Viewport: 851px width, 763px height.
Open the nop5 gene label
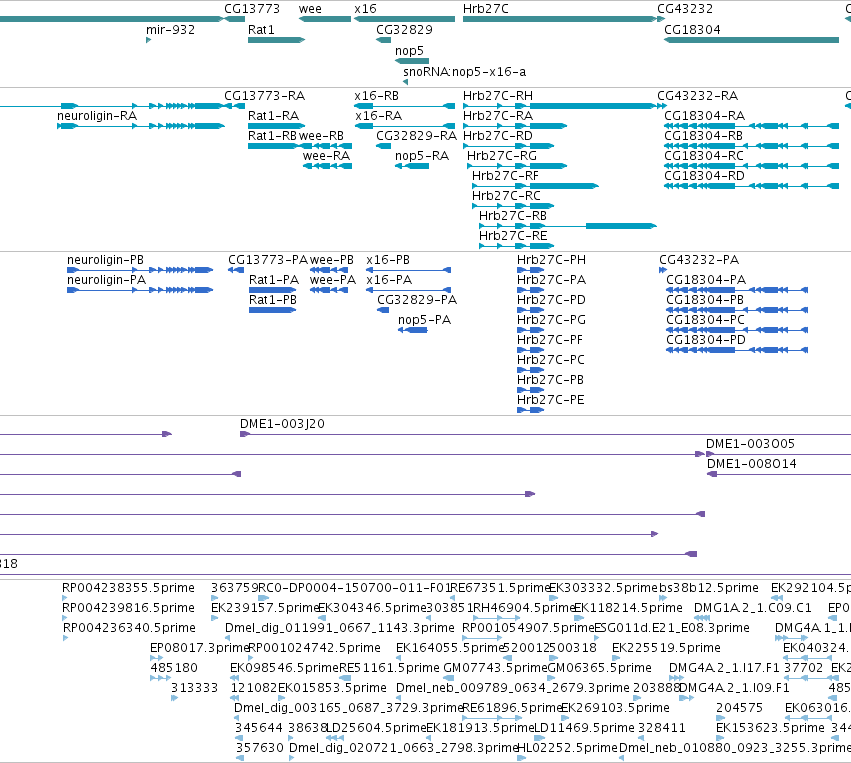pos(409,50)
